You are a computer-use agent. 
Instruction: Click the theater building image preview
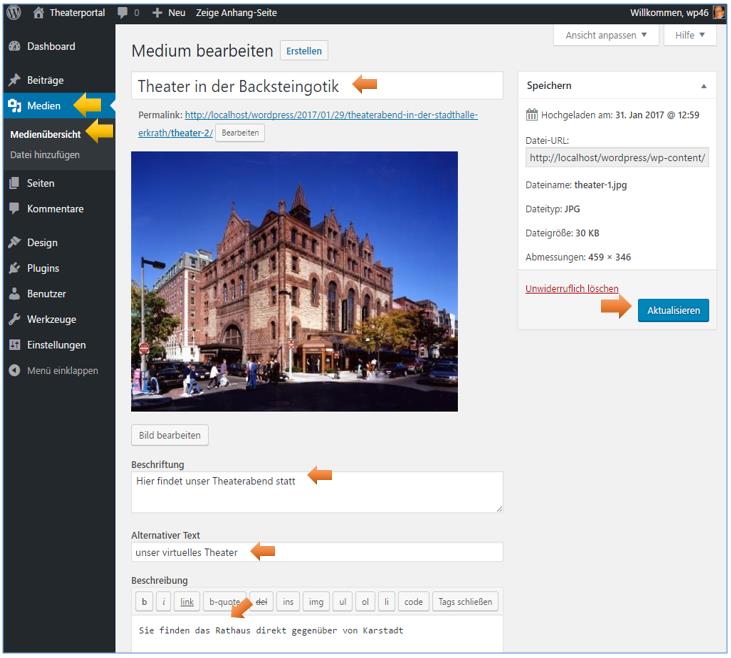coord(294,281)
